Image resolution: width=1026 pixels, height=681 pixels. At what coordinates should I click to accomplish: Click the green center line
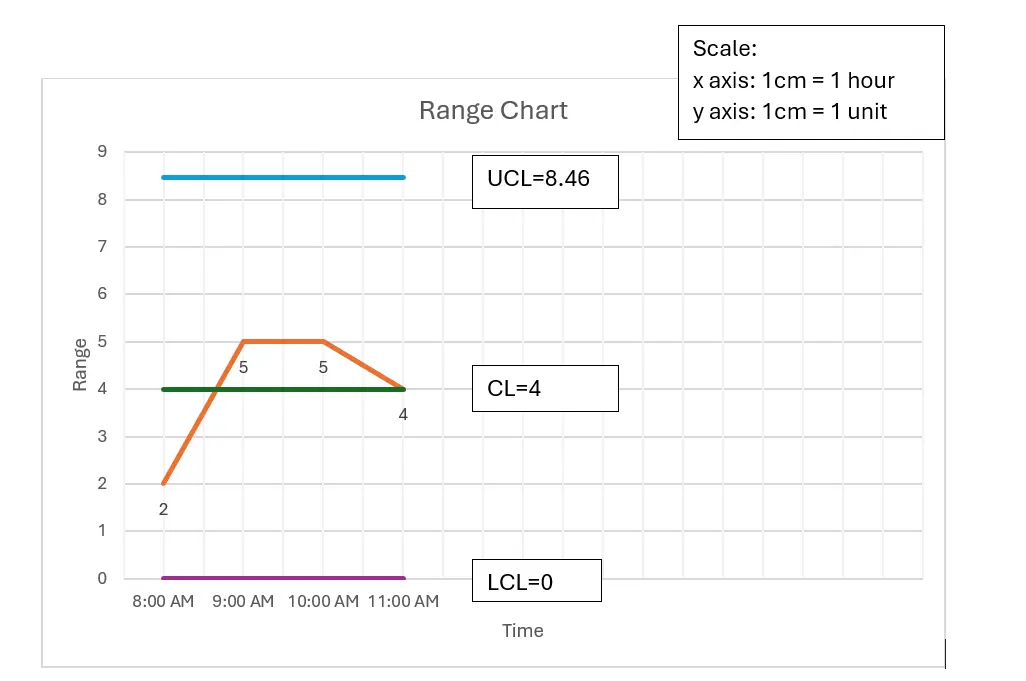[x=300, y=389]
